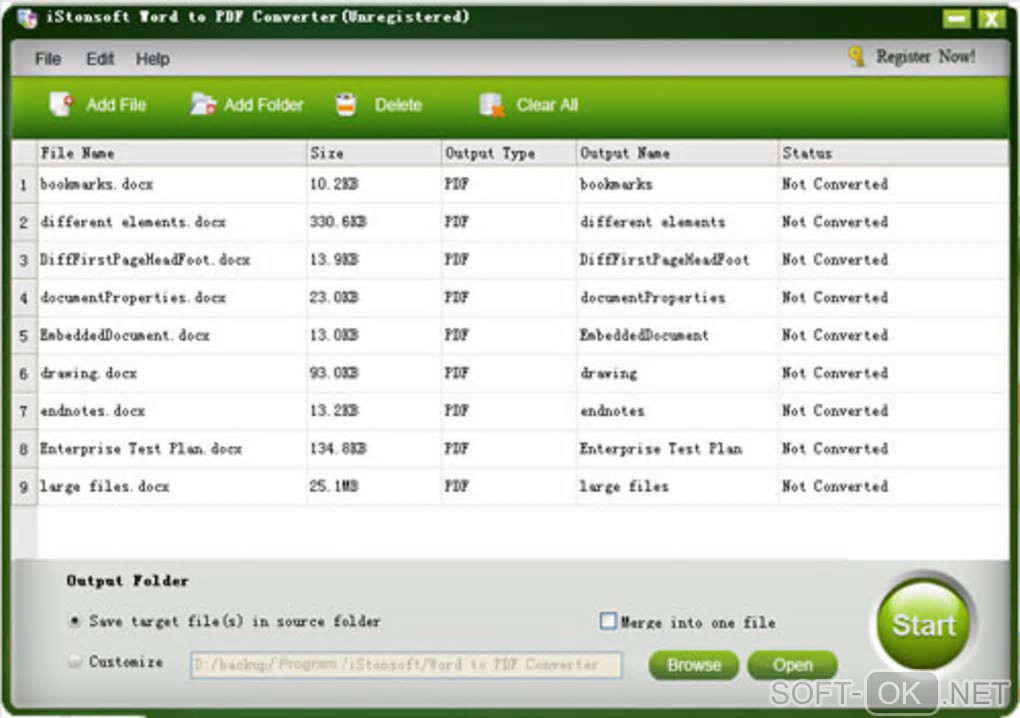Click output name "EmbeddedDocument"
The height and width of the screenshot is (718, 1020).
[644, 336]
